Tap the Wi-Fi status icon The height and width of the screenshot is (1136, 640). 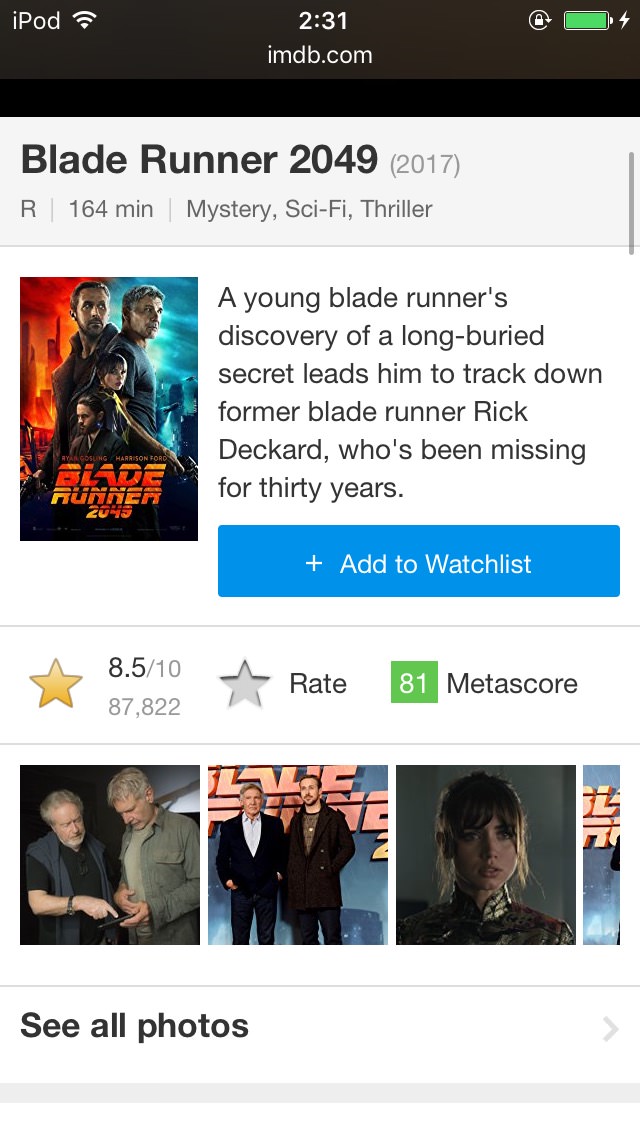click(85, 21)
